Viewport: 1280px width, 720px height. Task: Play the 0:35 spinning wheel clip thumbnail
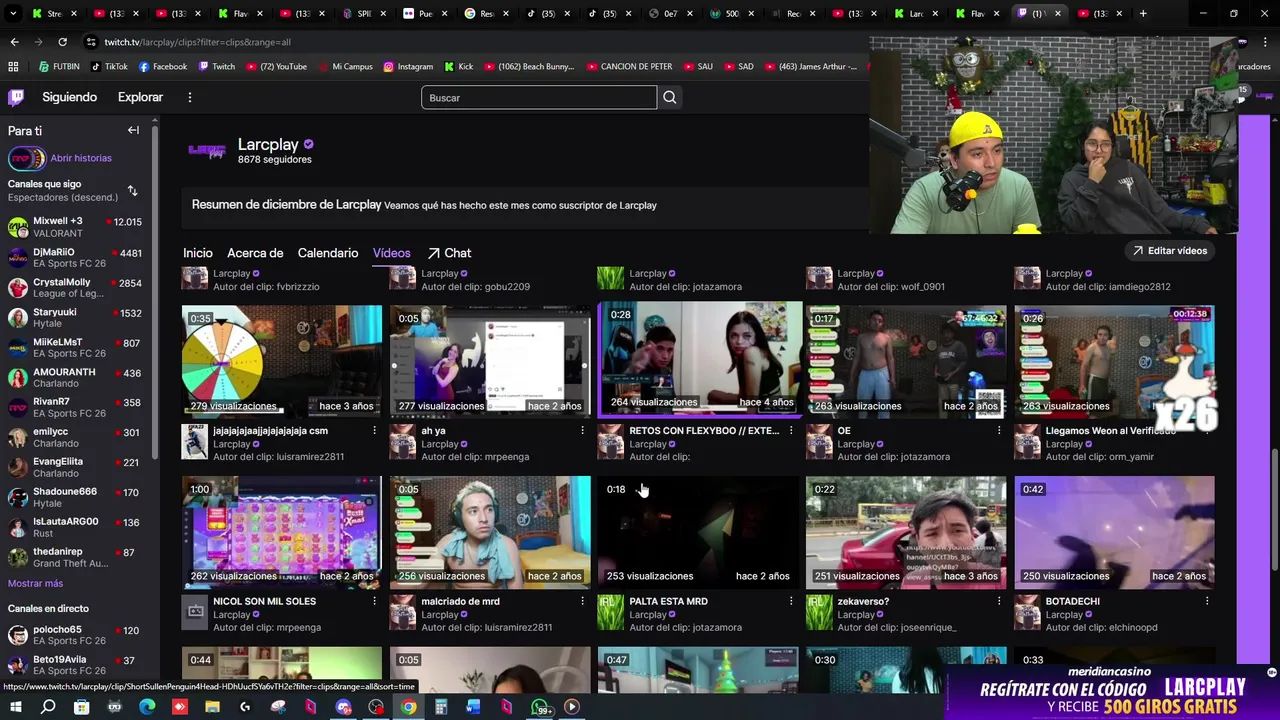(x=282, y=360)
